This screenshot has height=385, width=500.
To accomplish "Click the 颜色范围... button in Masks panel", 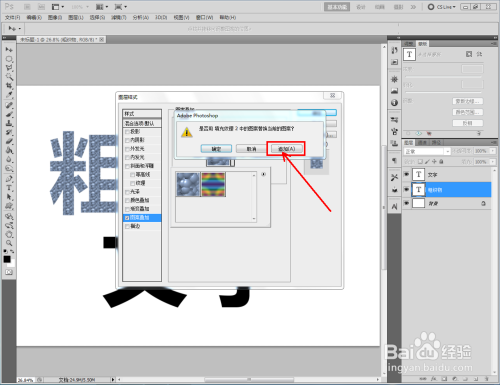I will (468, 112).
